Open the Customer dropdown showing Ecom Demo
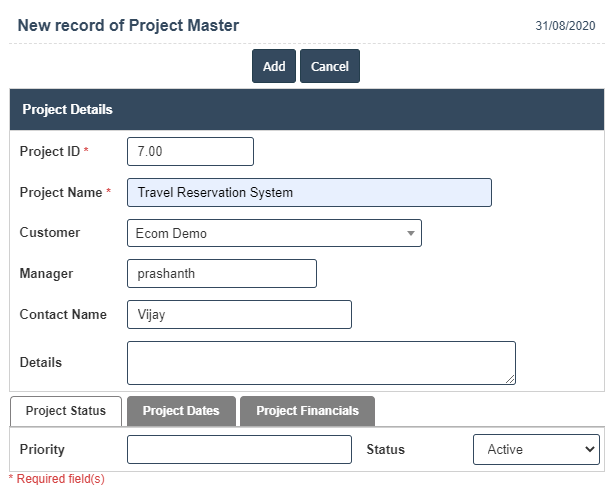Screen dimensions: 610x502 point(274,233)
